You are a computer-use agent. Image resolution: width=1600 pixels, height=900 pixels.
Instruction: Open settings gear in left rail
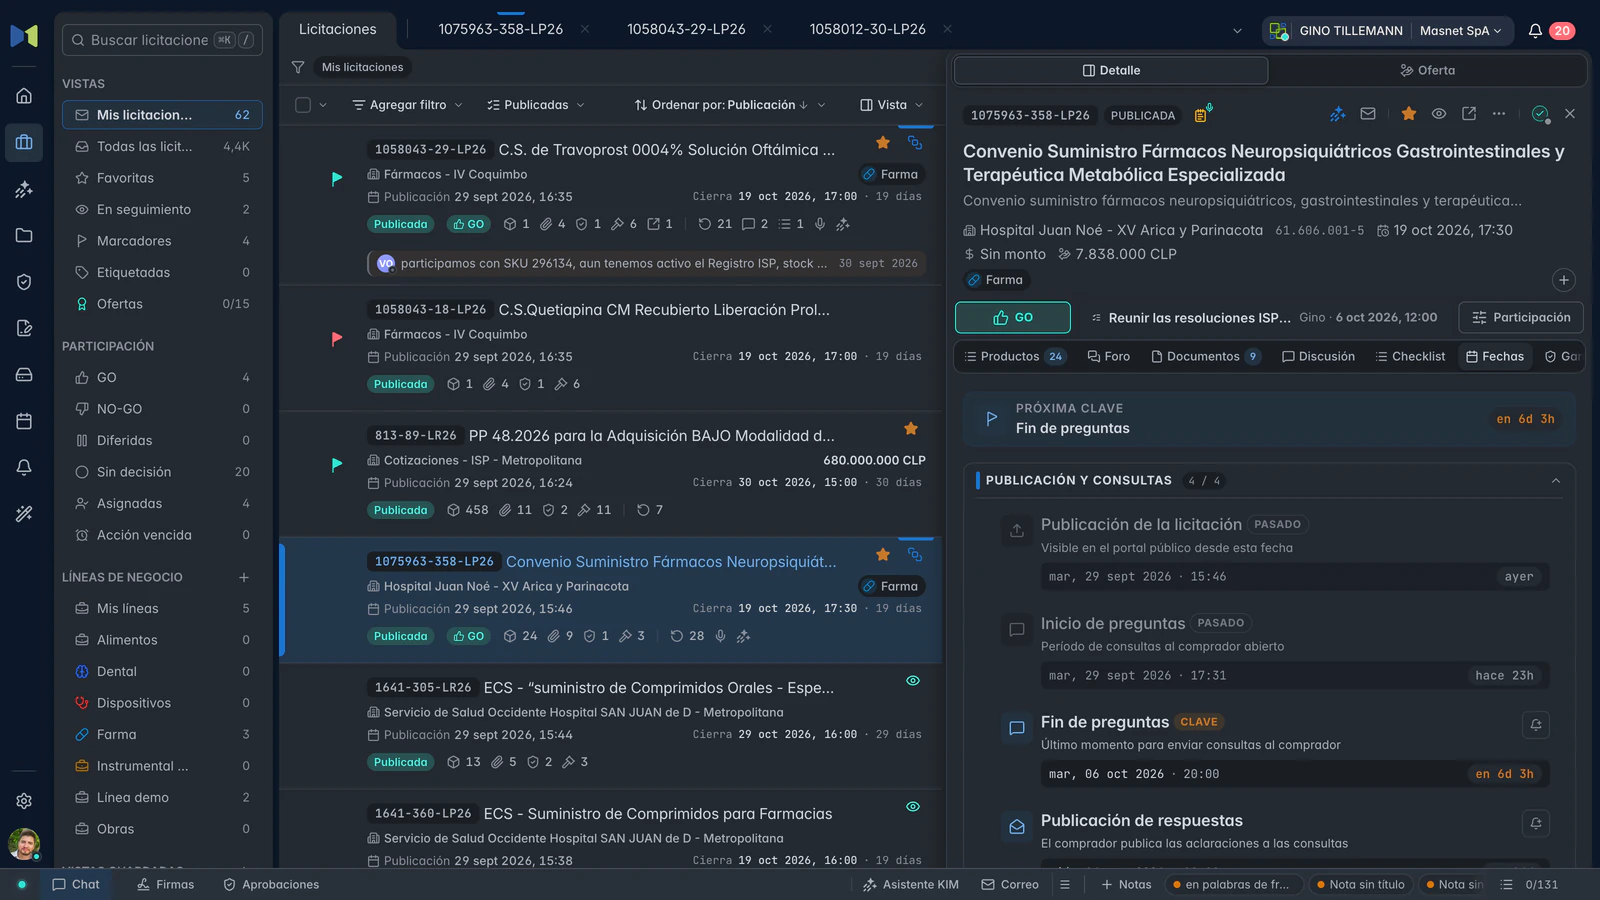(x=24, y=801)
